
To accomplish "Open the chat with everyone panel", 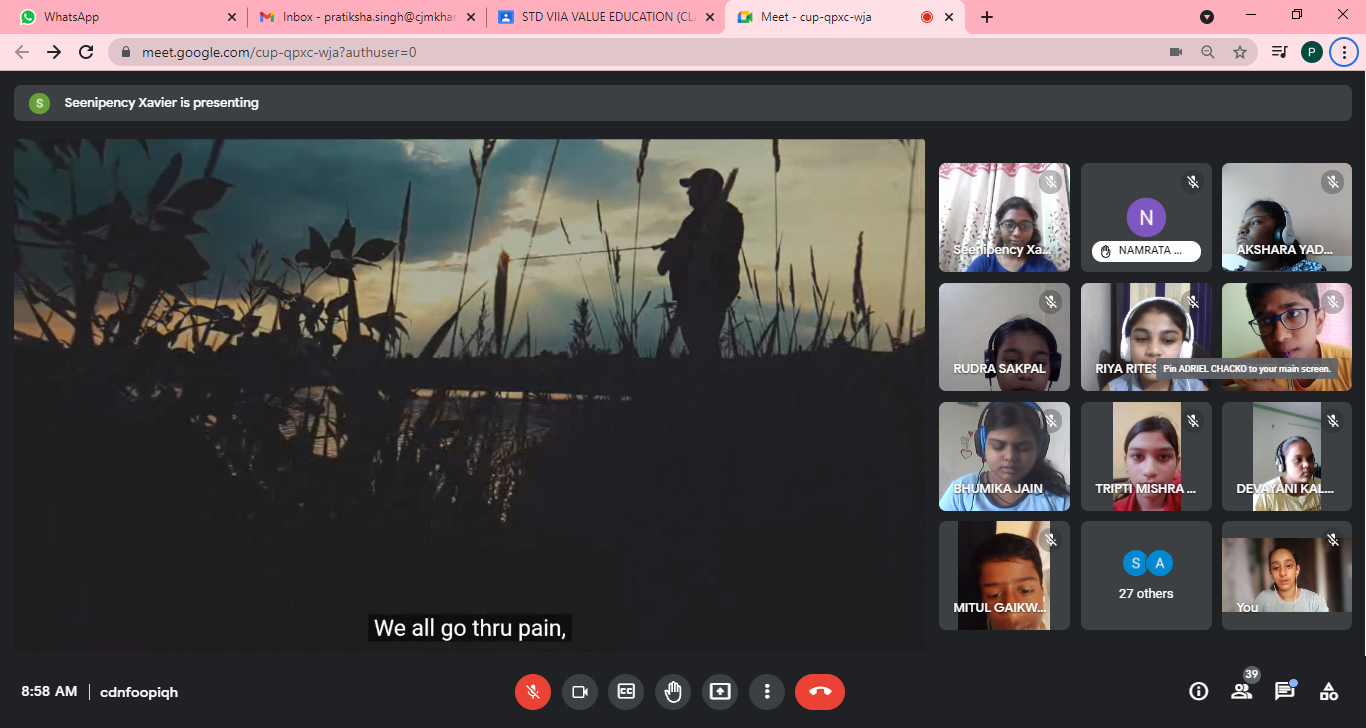I will 1284,691.
